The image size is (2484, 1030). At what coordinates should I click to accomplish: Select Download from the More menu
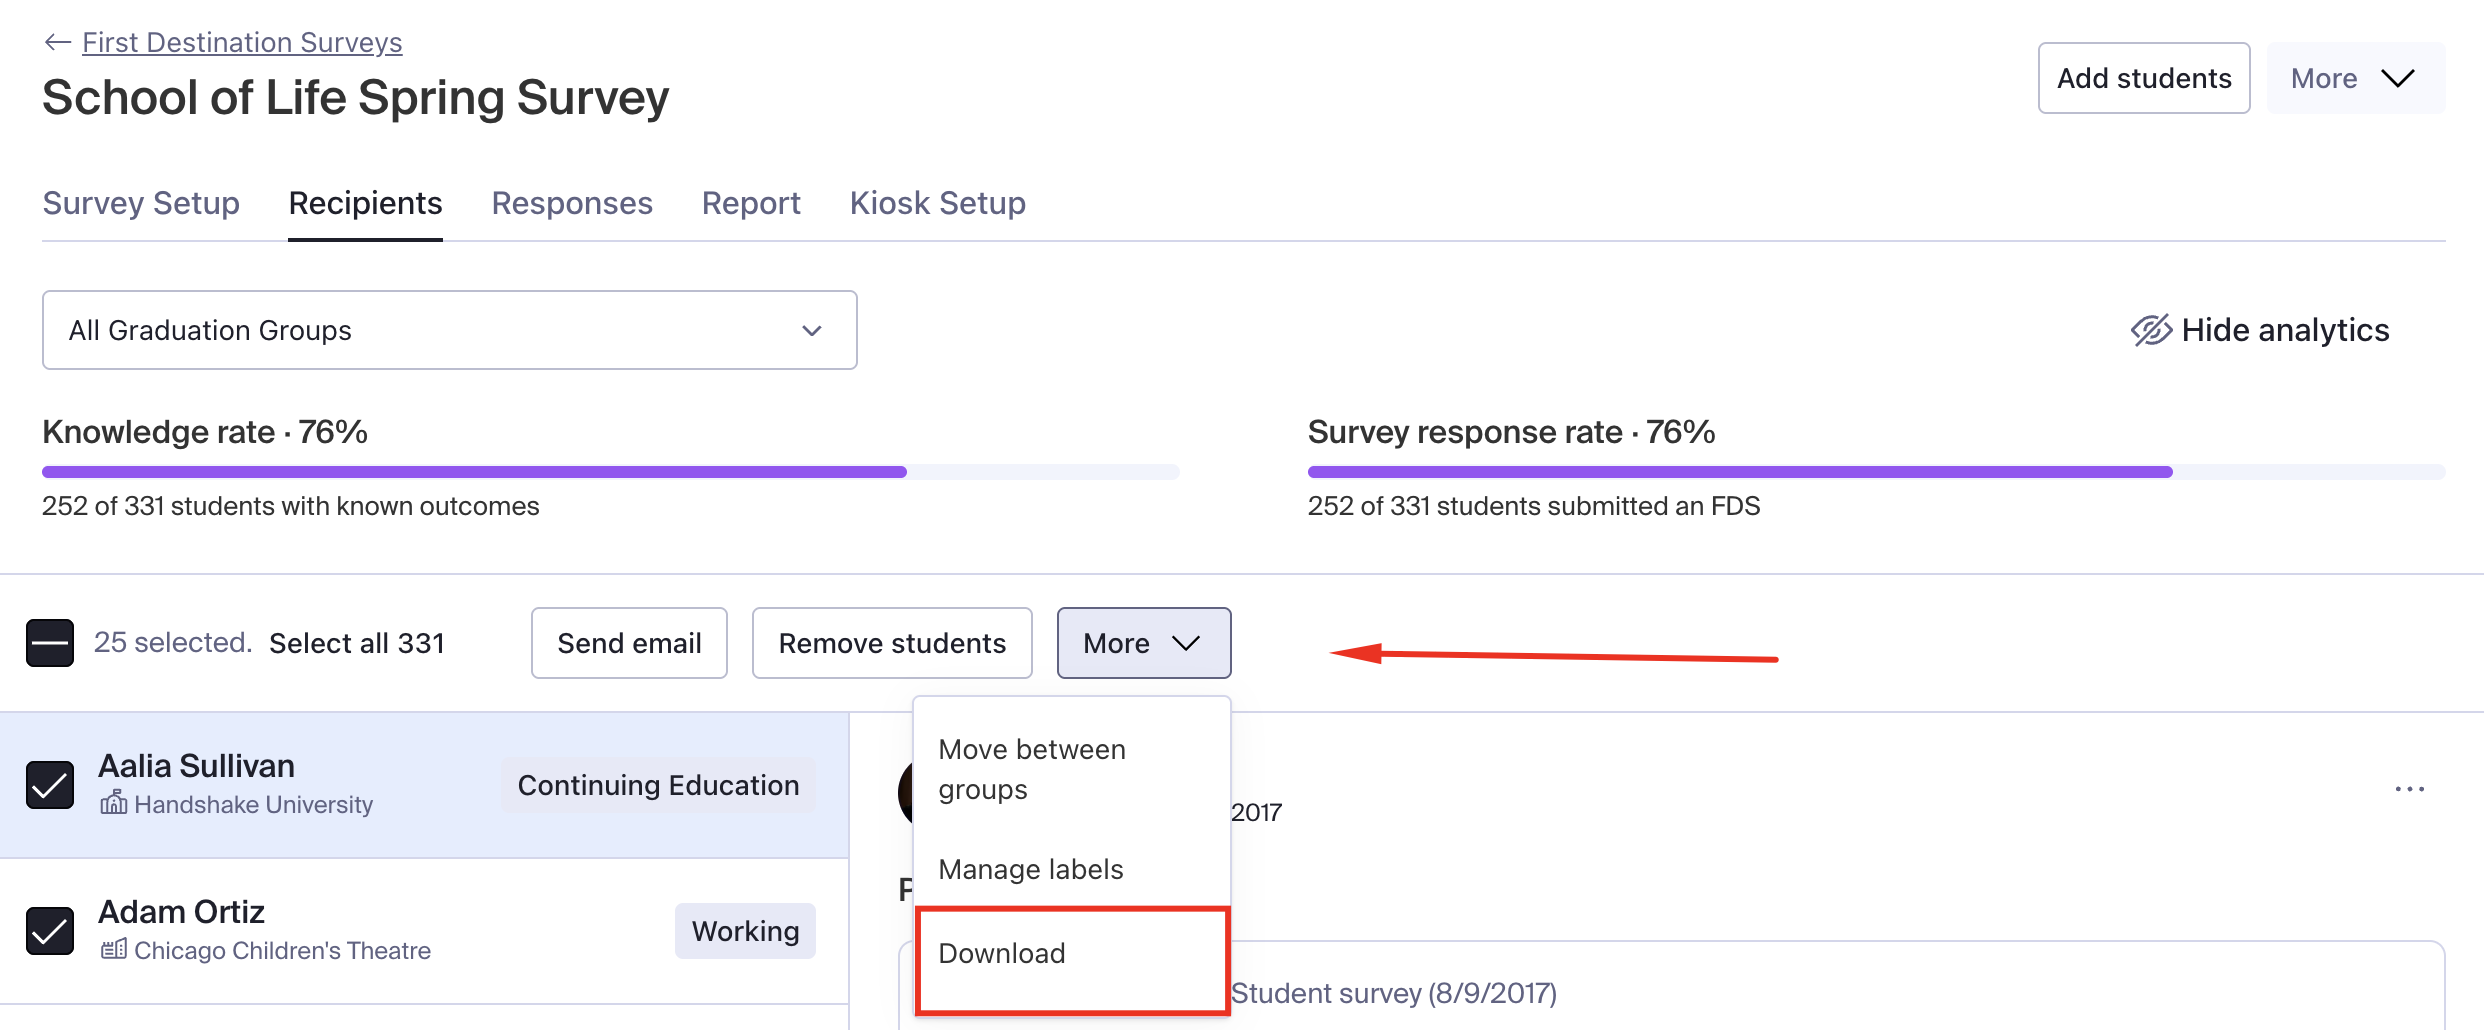click(x=1001, y=953)
